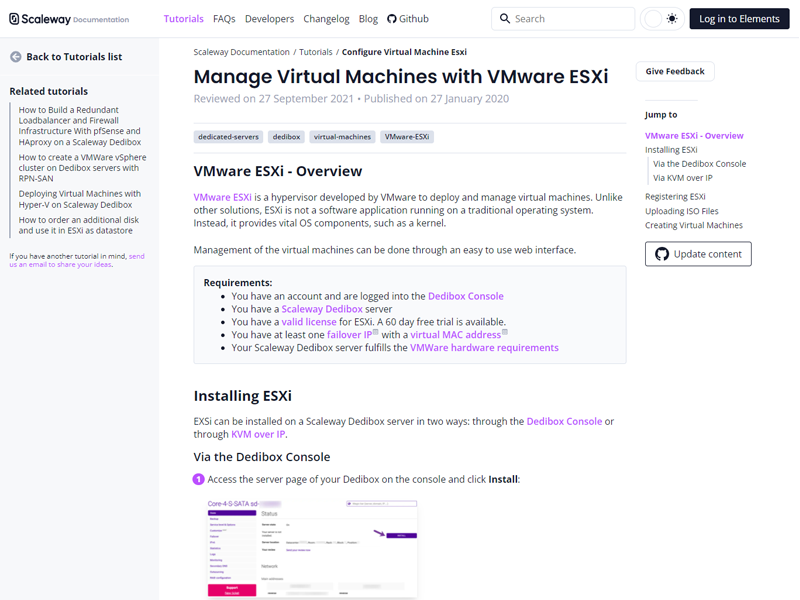Jump to Registering ESXi section
The width and height of the screenshot is (800, 600).
tap(675, 197)
